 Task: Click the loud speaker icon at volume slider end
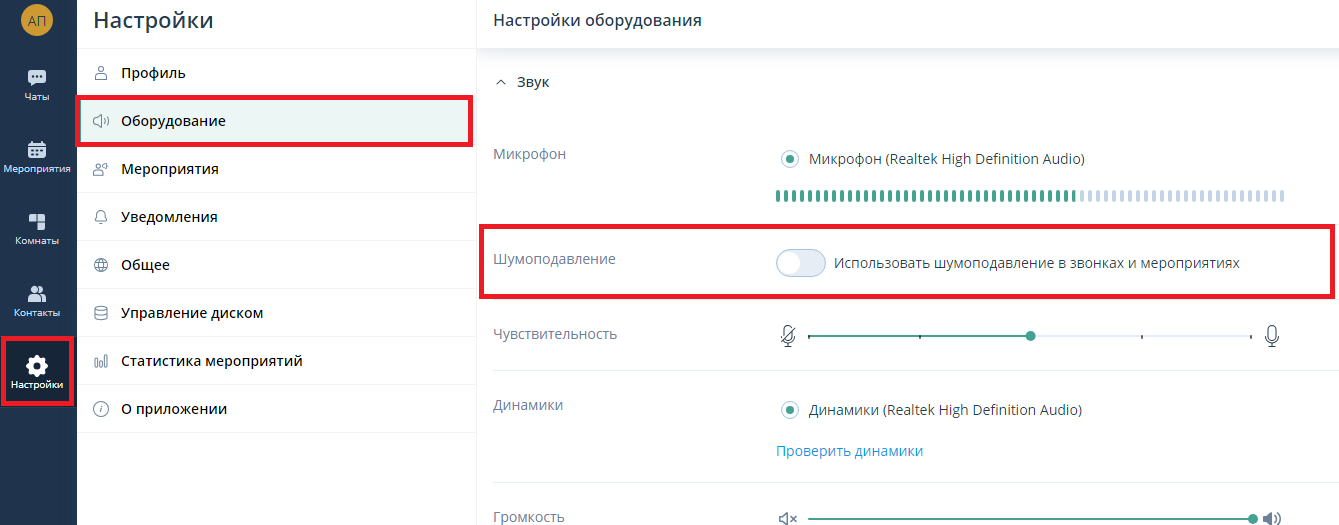(x=1272, y=519)
